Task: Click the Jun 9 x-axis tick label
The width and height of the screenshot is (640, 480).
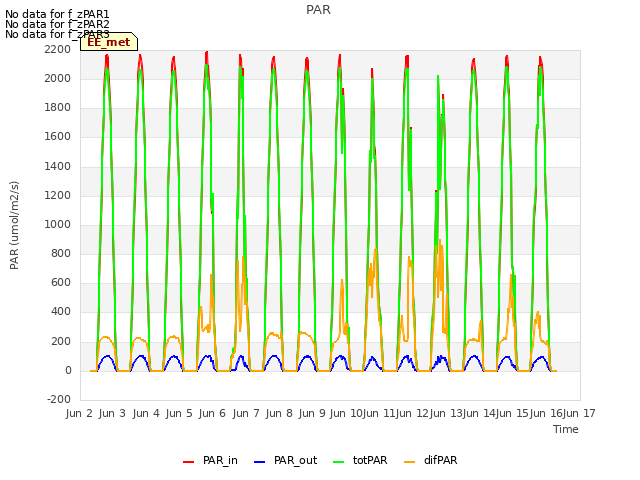Action: point(312,413)
